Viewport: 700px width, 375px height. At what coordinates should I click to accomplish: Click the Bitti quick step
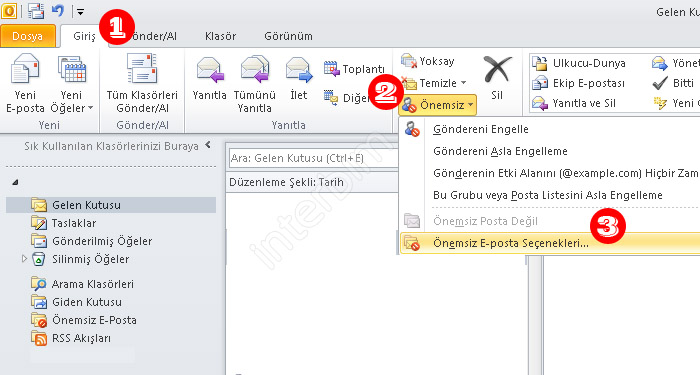click(x=673, y=83)
